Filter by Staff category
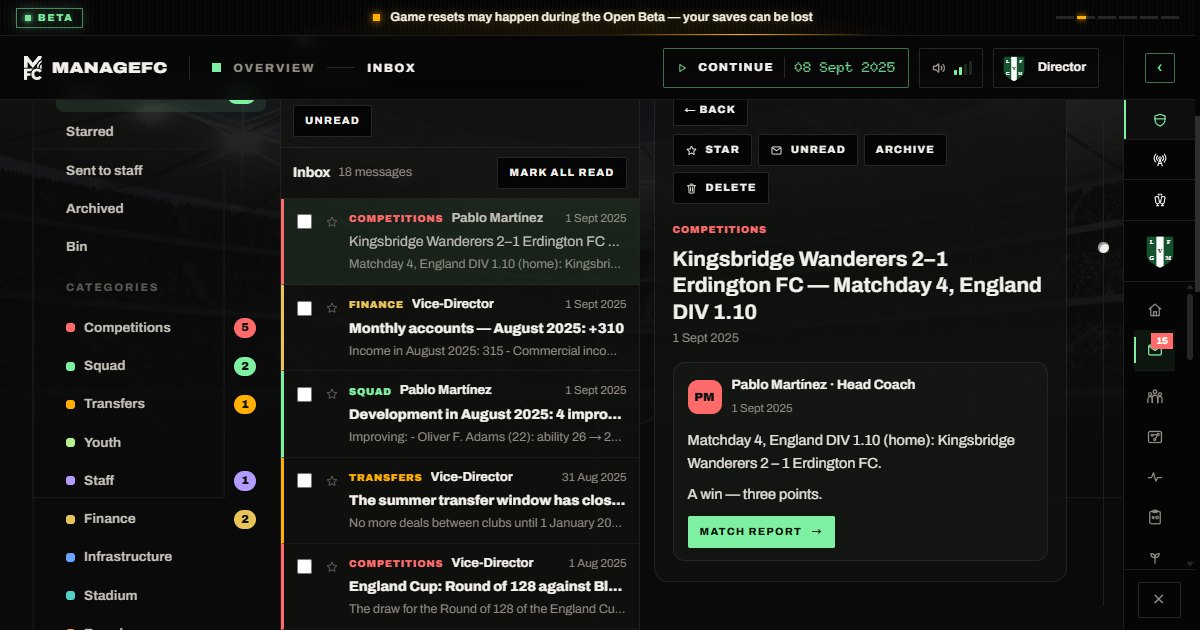This screenshot has height=630, width=1200. pyautogui.click(x=160, y=480)
